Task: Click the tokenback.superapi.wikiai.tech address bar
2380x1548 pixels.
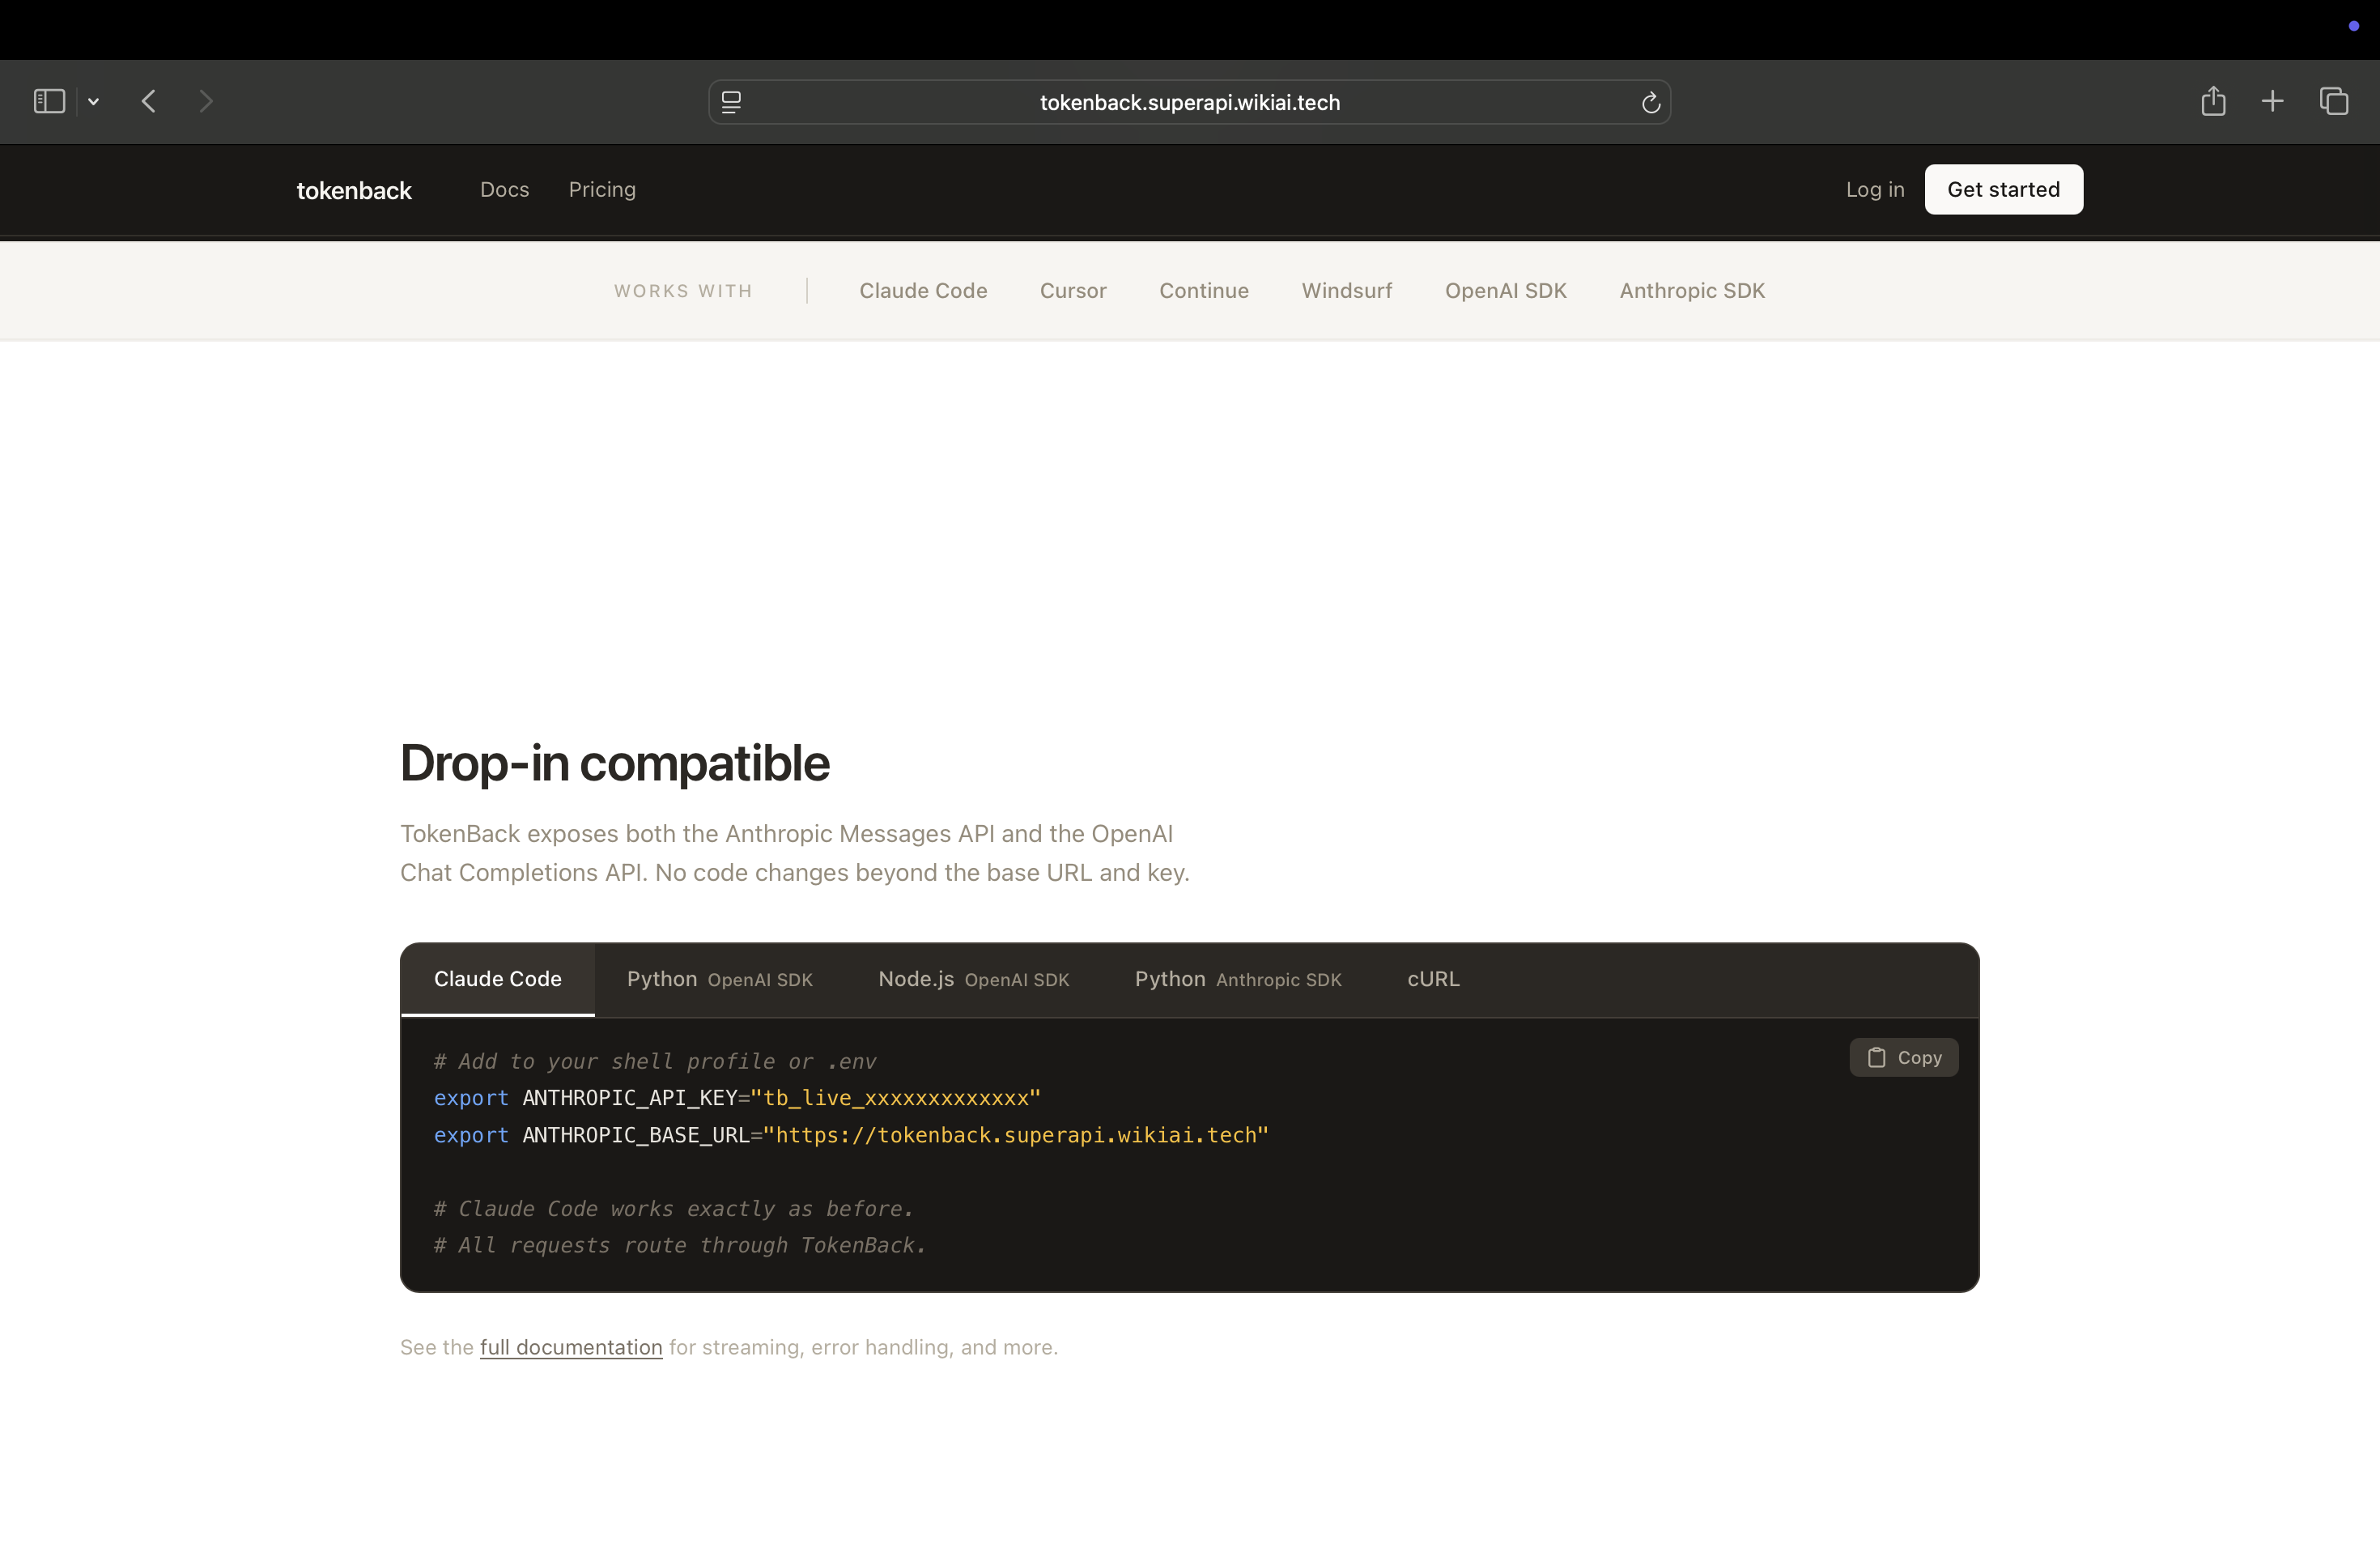Action: tap(1189, 102)
